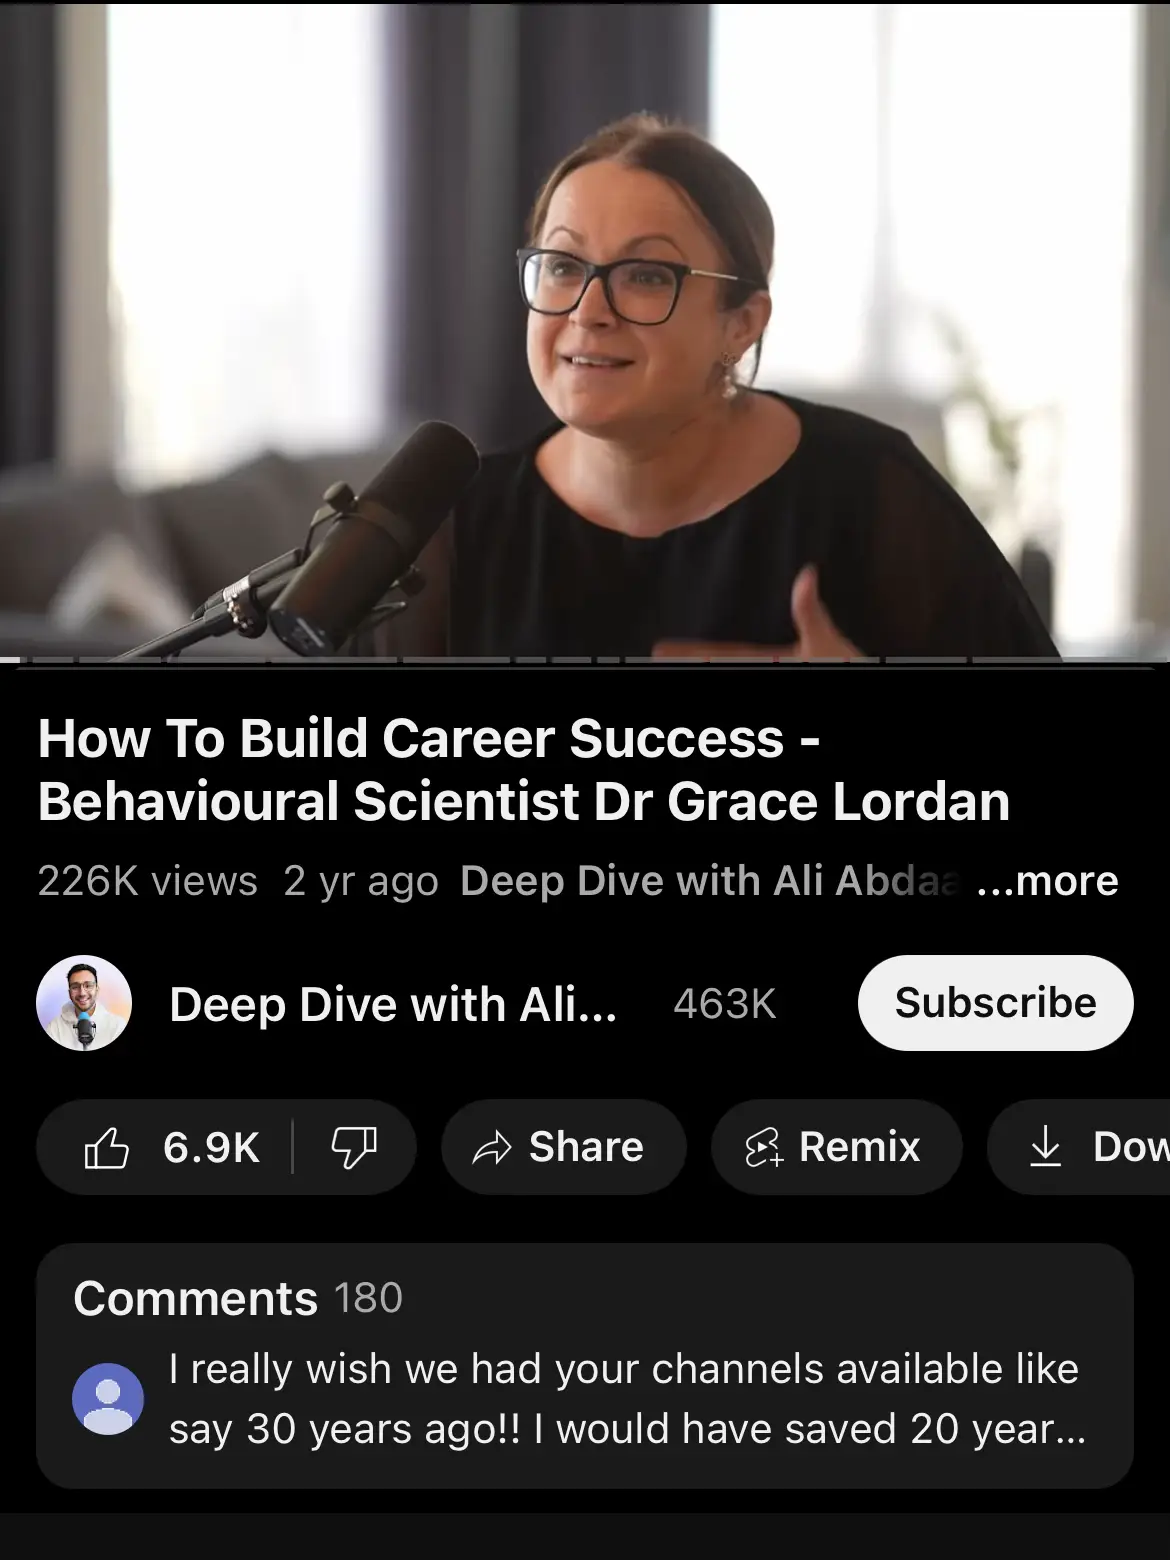The height and width of the screenshot is (1560, 1170).
Task: Click the Remix button label
Action: pos(860,1147)
